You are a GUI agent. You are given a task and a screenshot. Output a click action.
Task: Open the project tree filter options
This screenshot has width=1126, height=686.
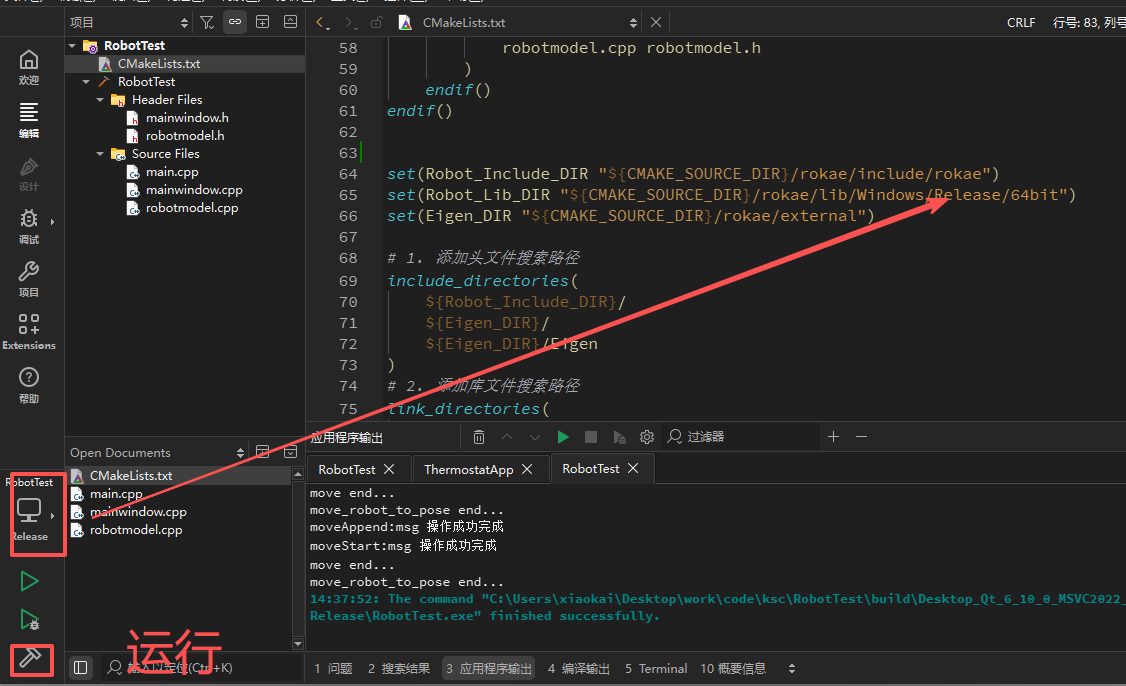tap(206, 22)
